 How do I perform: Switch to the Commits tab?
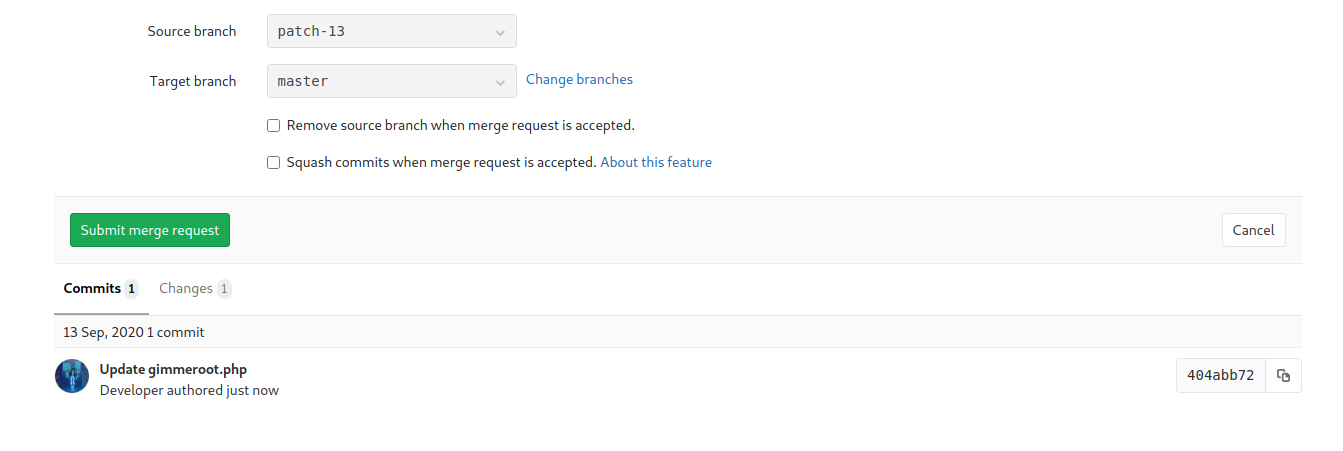click(x=92, y=289)
